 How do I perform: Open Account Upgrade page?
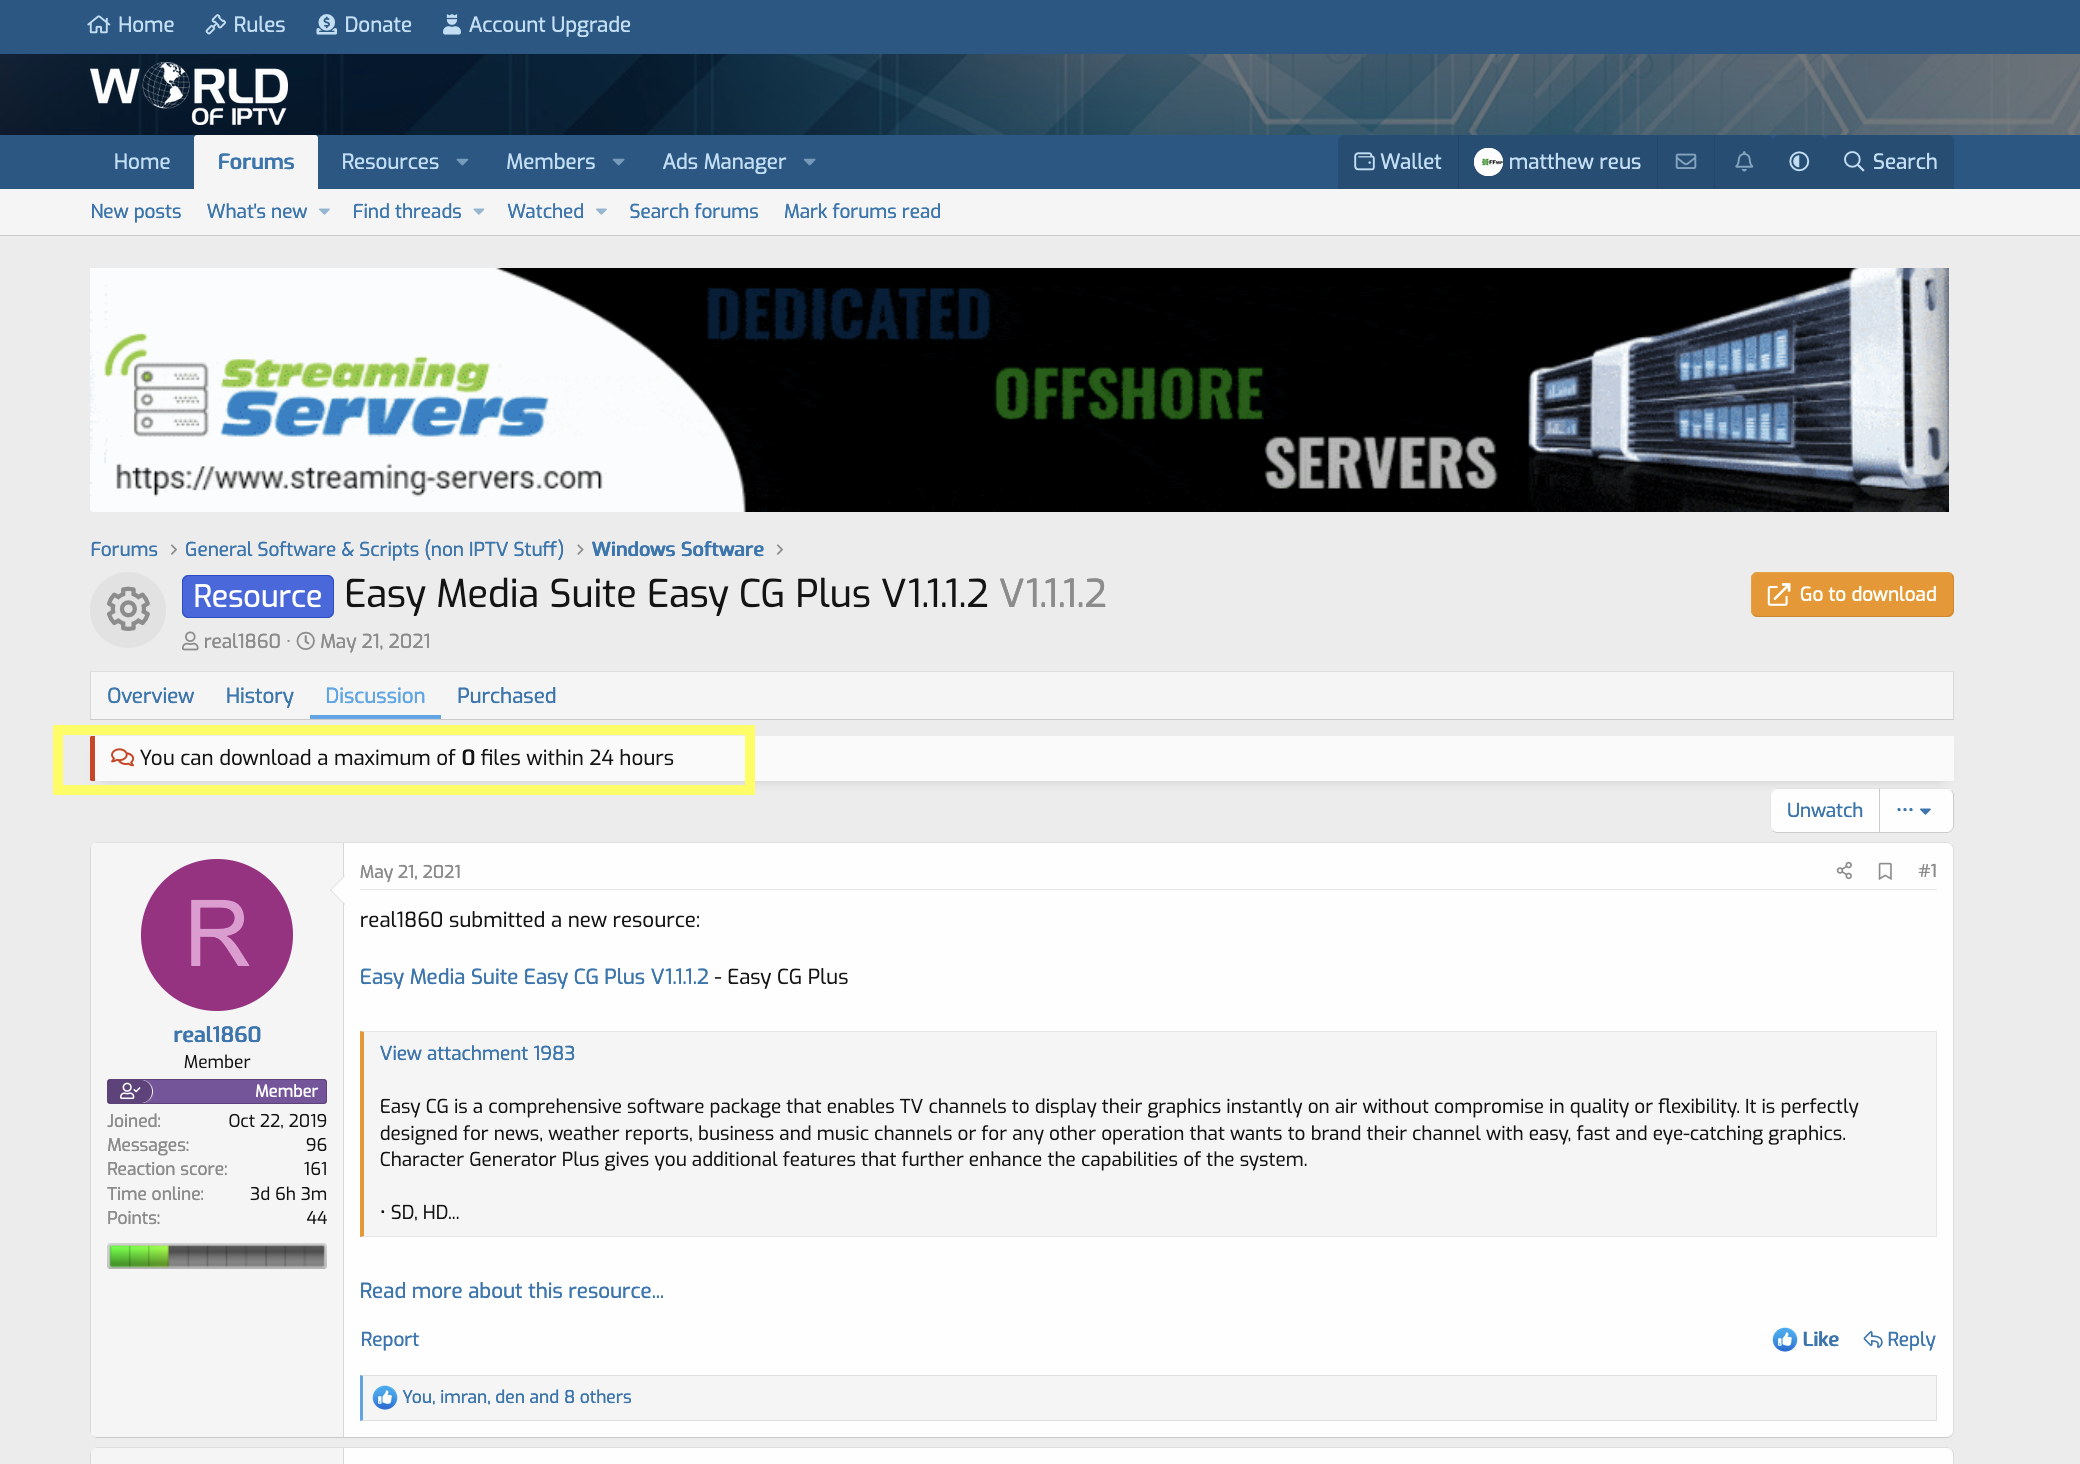[x=537, y=24]
